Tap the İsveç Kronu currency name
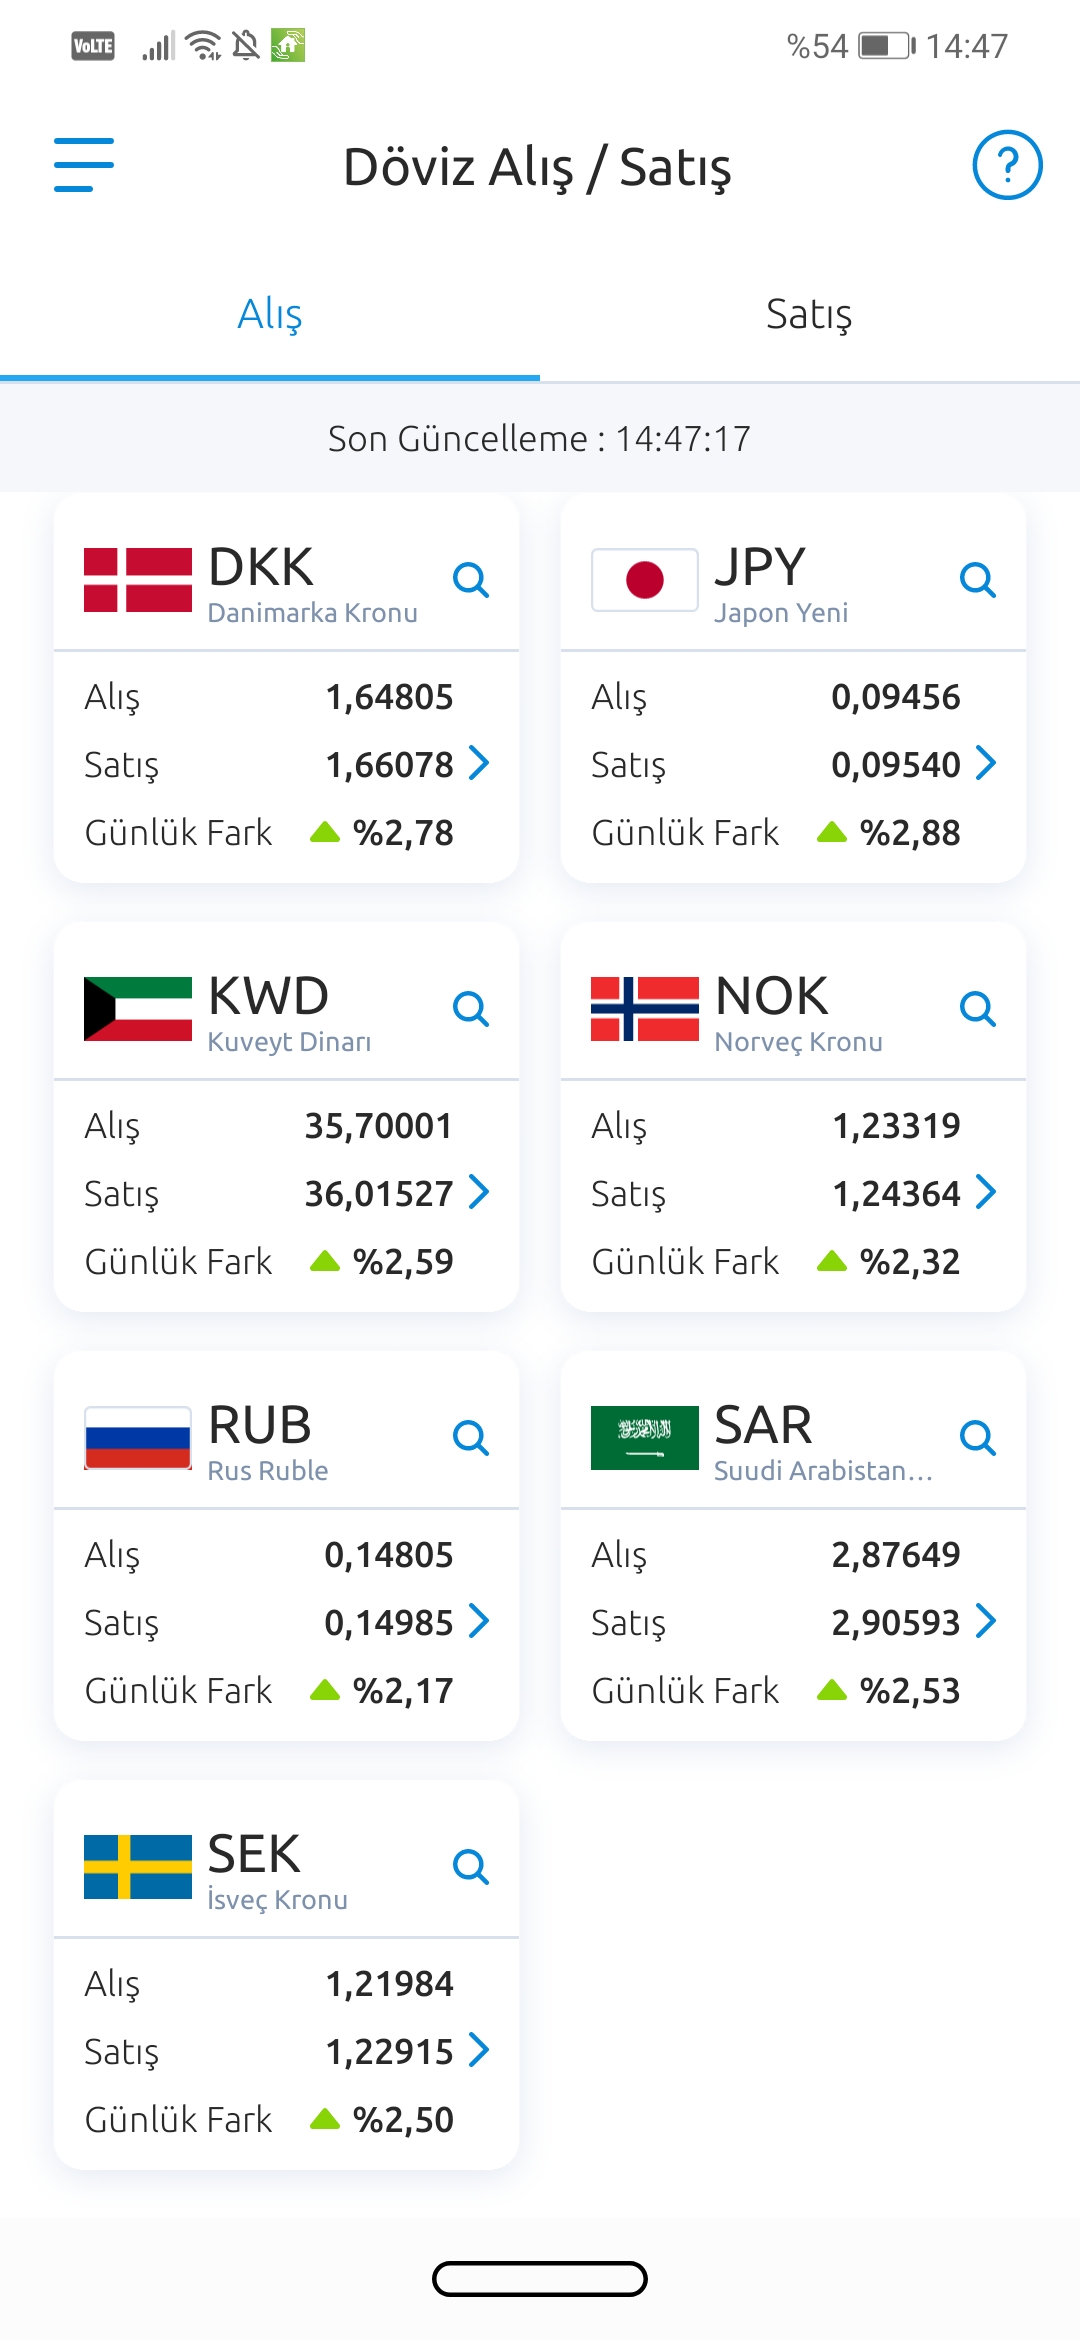Screen dimensions: 1080x2340 (x=278, y=1900)
